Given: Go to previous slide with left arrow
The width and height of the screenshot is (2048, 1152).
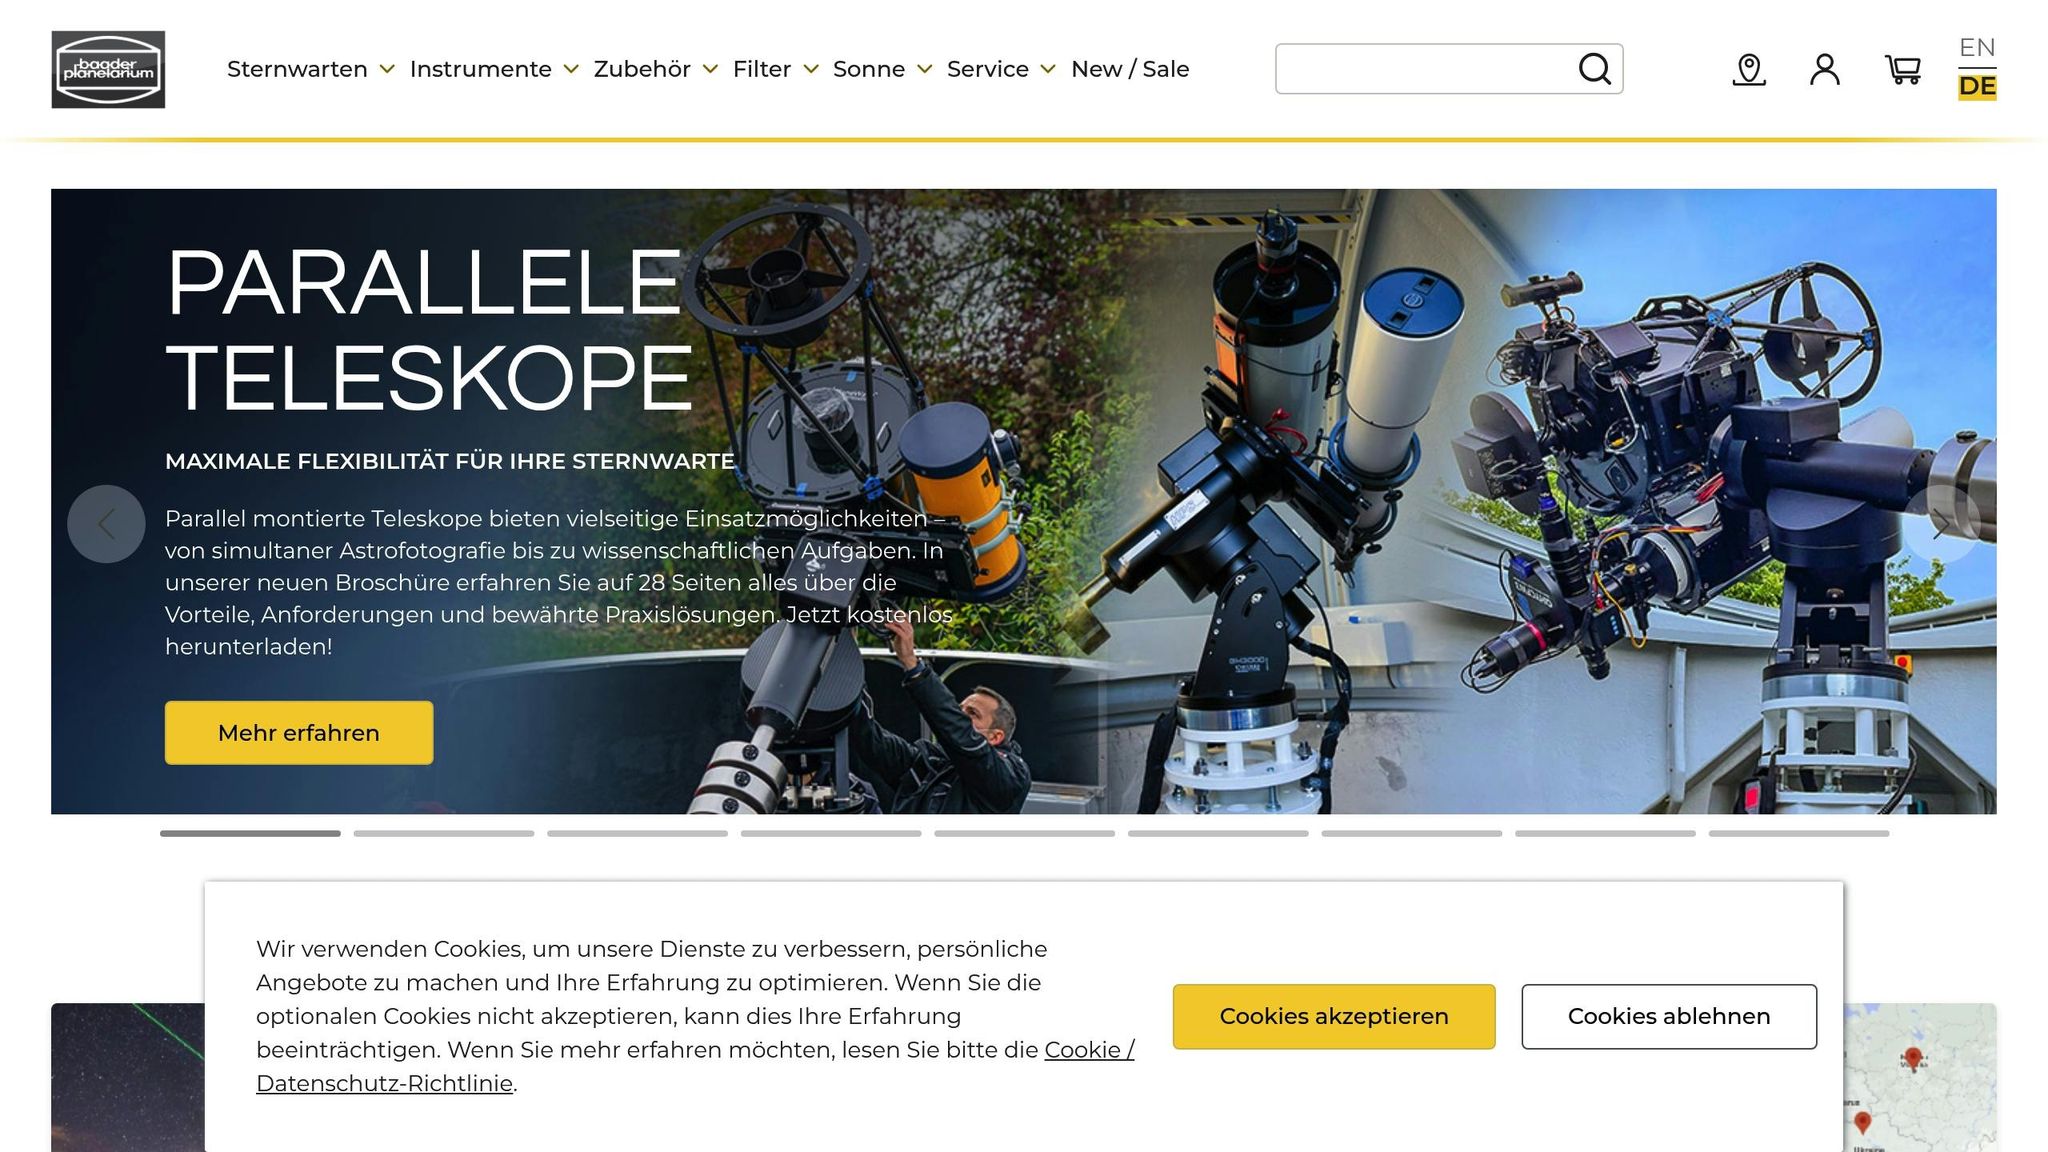Looking at the screenshot, I should 106,524.
